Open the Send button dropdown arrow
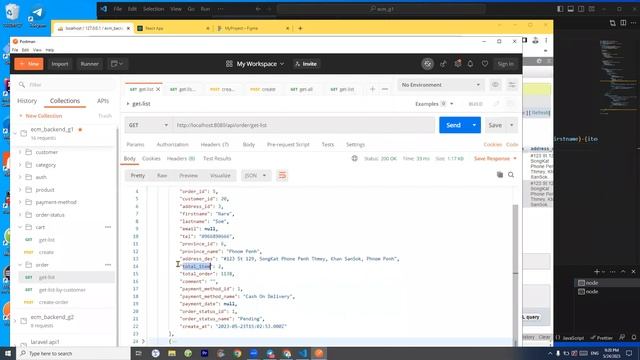Viewport: 640px width, 360px height. tap(474, 125)
